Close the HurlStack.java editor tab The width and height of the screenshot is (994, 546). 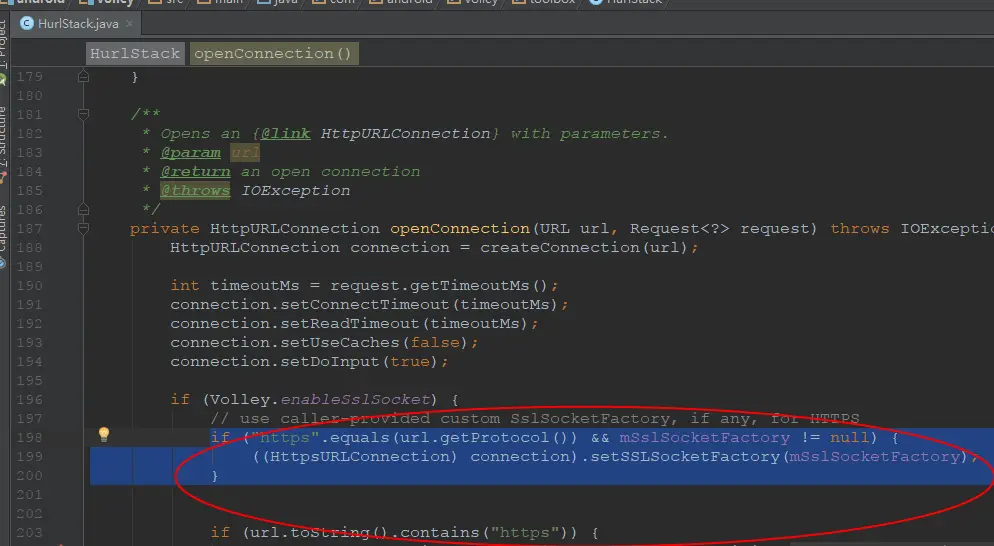point(129,23)
